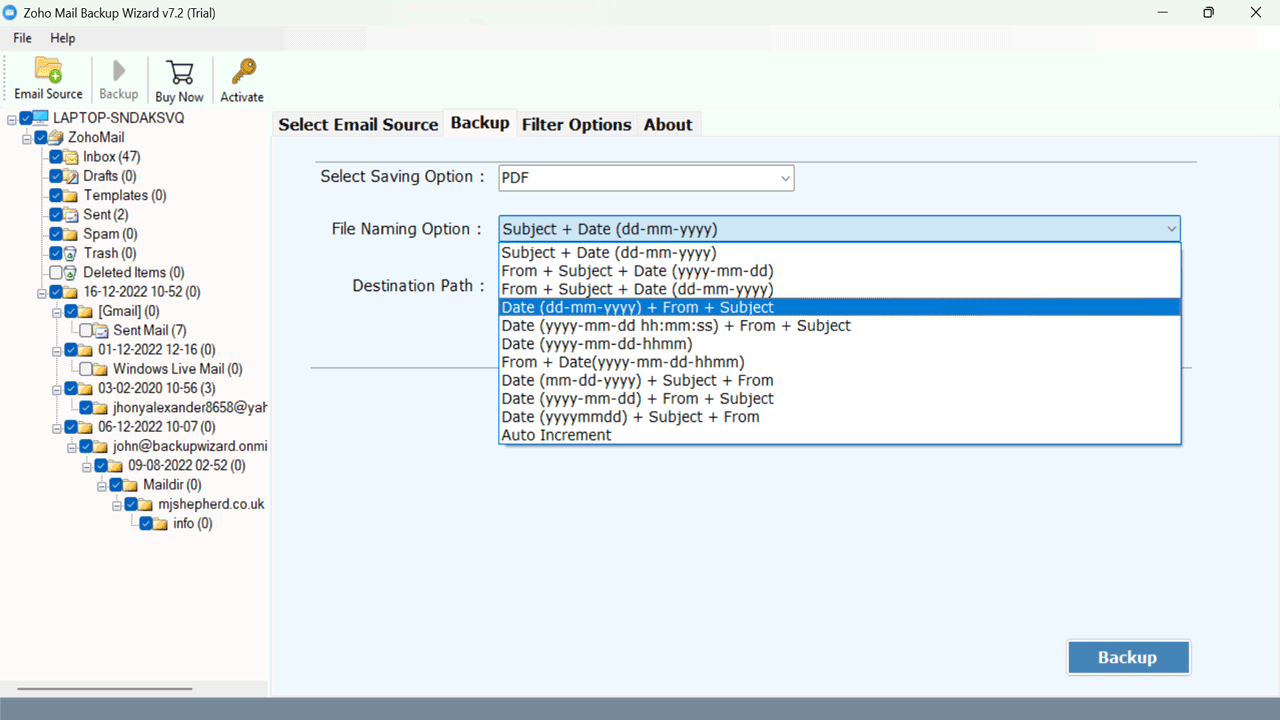The width and height of the screenshot is (1280, 720).
Task: Choose From + Subject + Date (yyyy-mm-dd)
Action: coord(840,271)
